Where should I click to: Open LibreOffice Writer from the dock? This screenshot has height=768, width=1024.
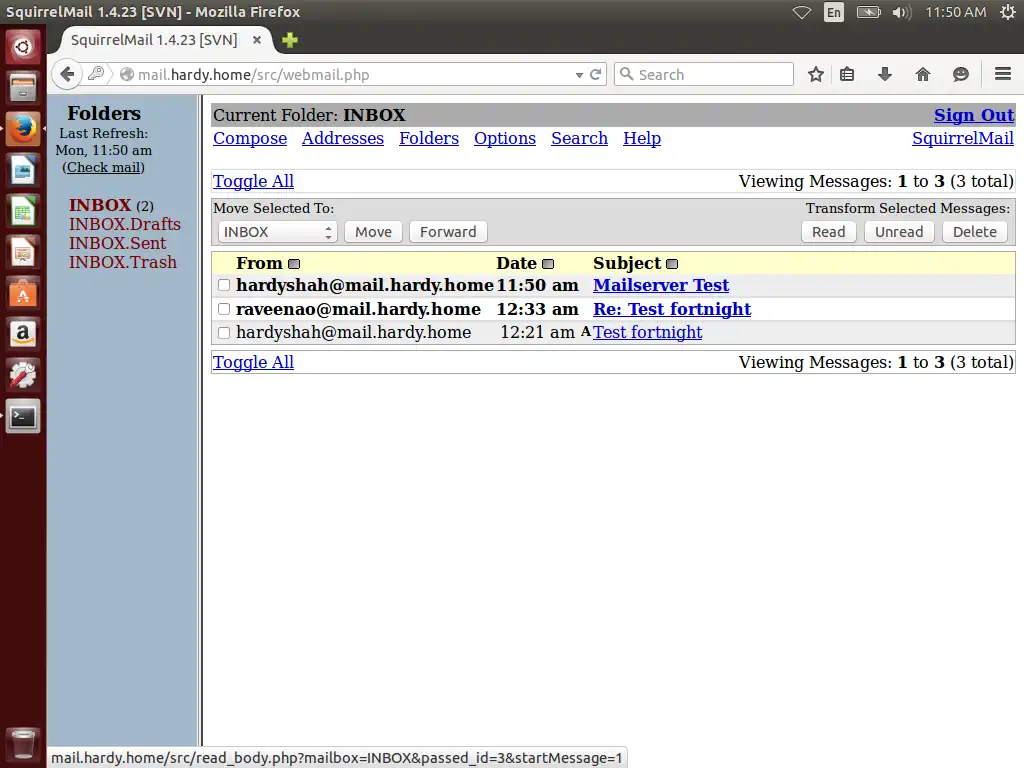(x=22, y=170)
